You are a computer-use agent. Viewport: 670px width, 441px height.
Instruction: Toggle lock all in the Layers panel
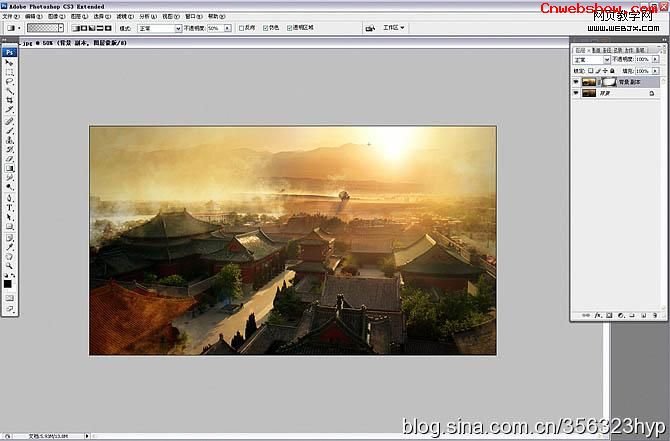coord(612,71)
